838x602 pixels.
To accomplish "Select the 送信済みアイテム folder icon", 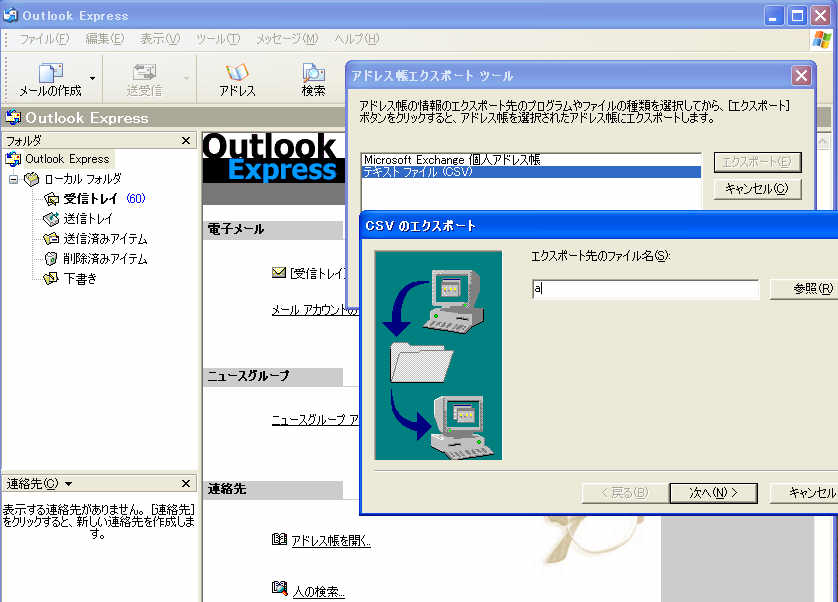I will pos(51,238).
